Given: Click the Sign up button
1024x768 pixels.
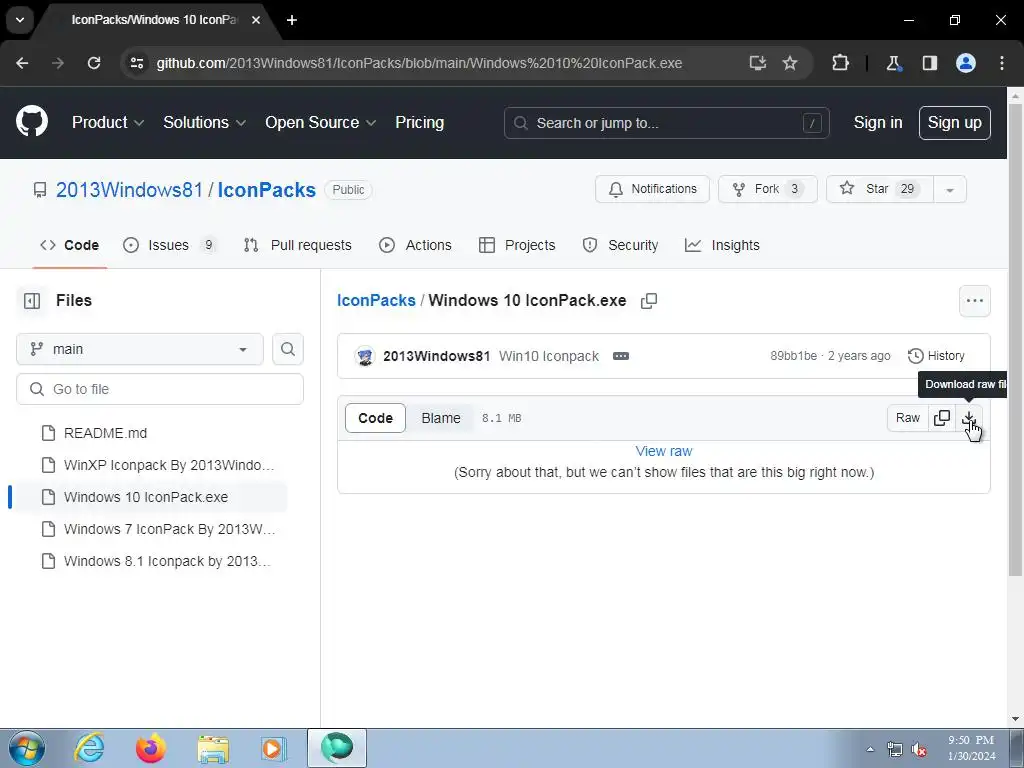Looking at the screenshot, I should [955, 123].
